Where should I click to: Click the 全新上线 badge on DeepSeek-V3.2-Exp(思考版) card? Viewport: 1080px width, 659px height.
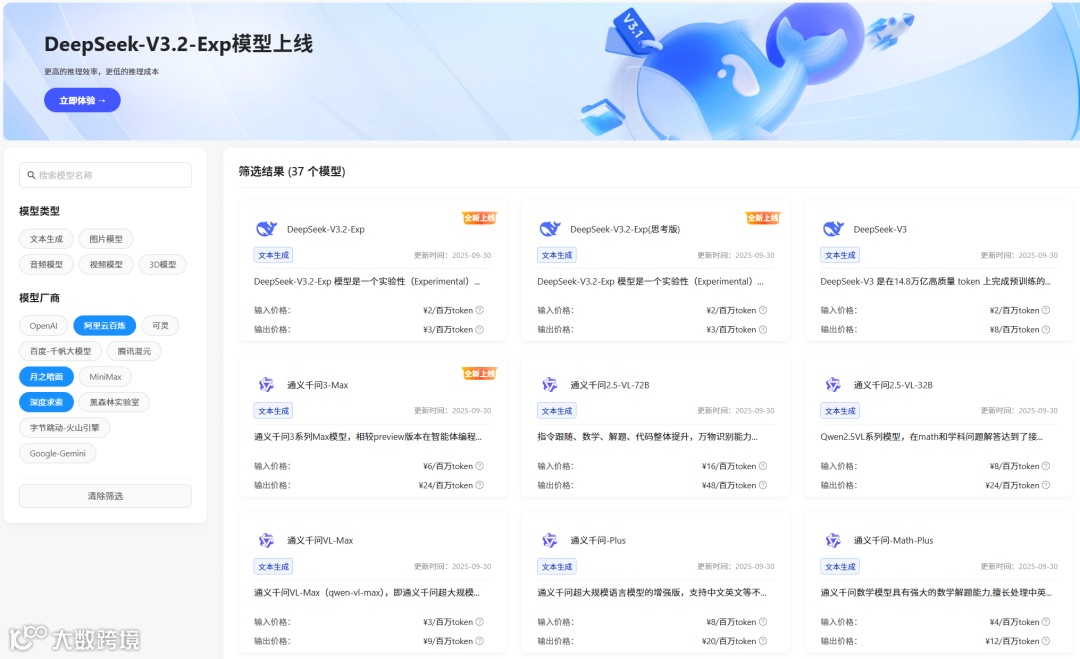[762, 218]
